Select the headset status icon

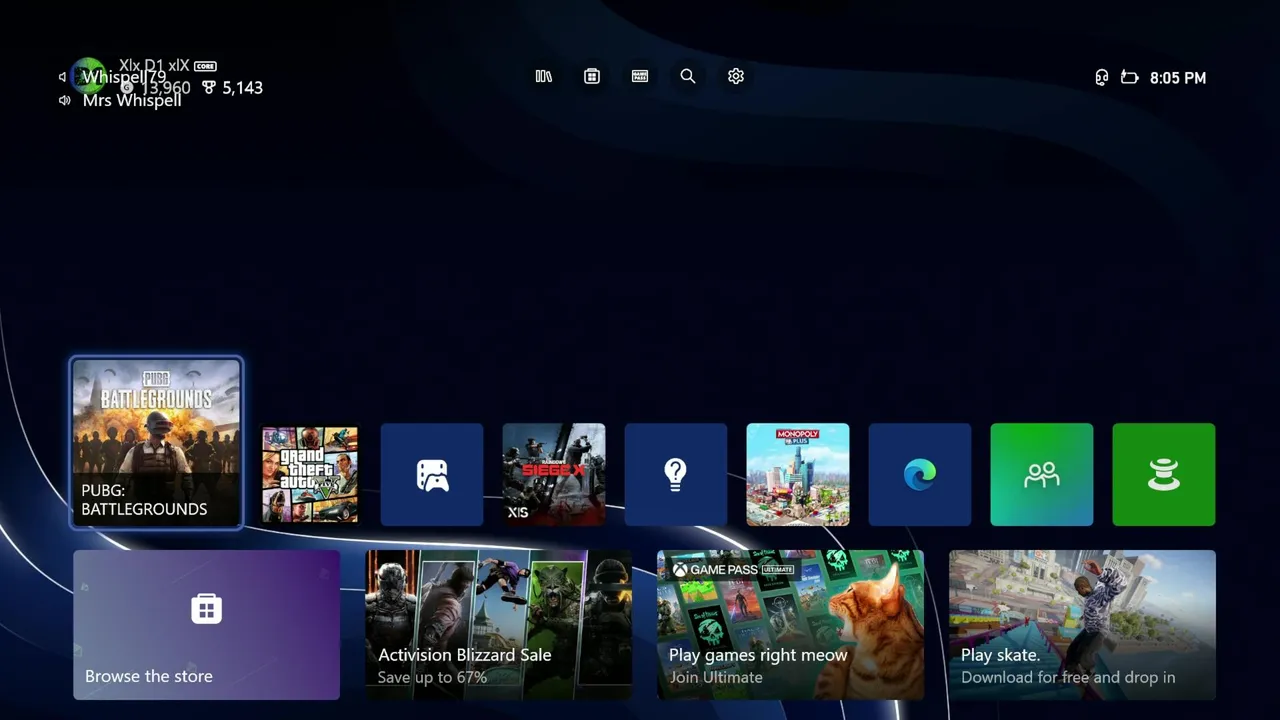point(1102,77)
